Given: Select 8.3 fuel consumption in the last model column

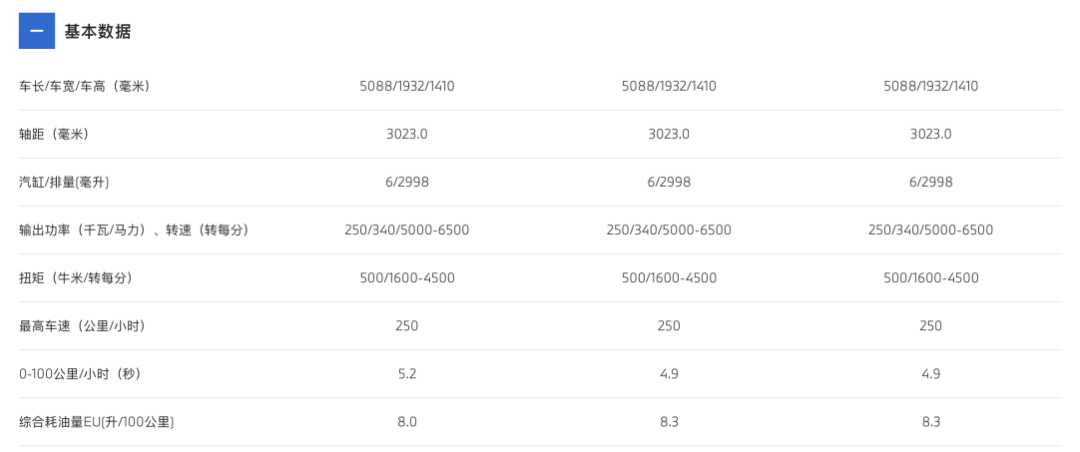Looking at the screenshot, I should coord(931,422).
